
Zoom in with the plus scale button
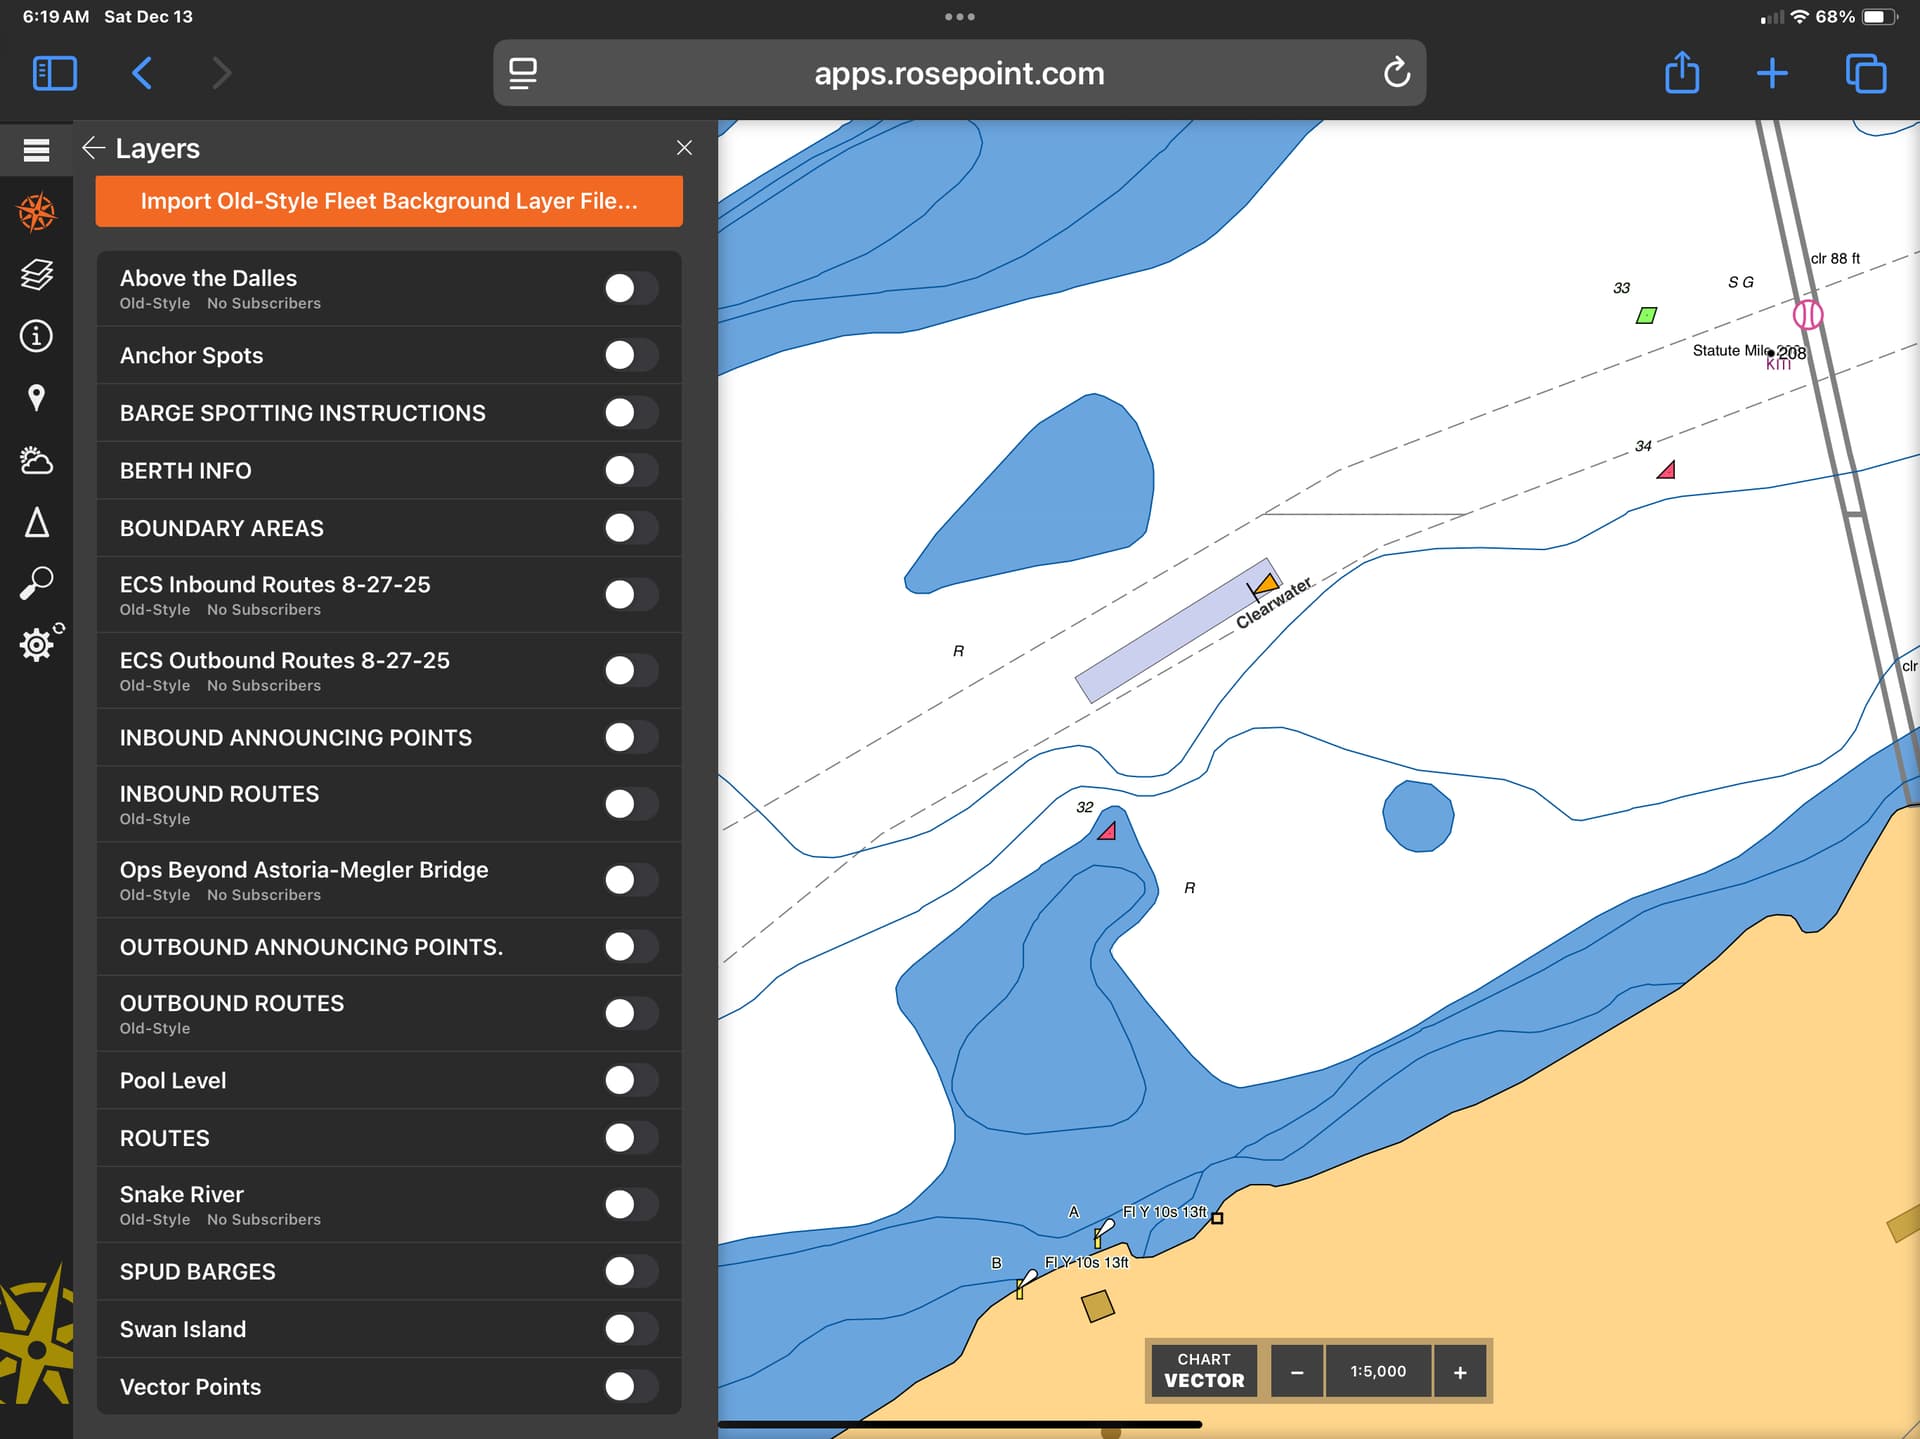click(1459, 1372)
